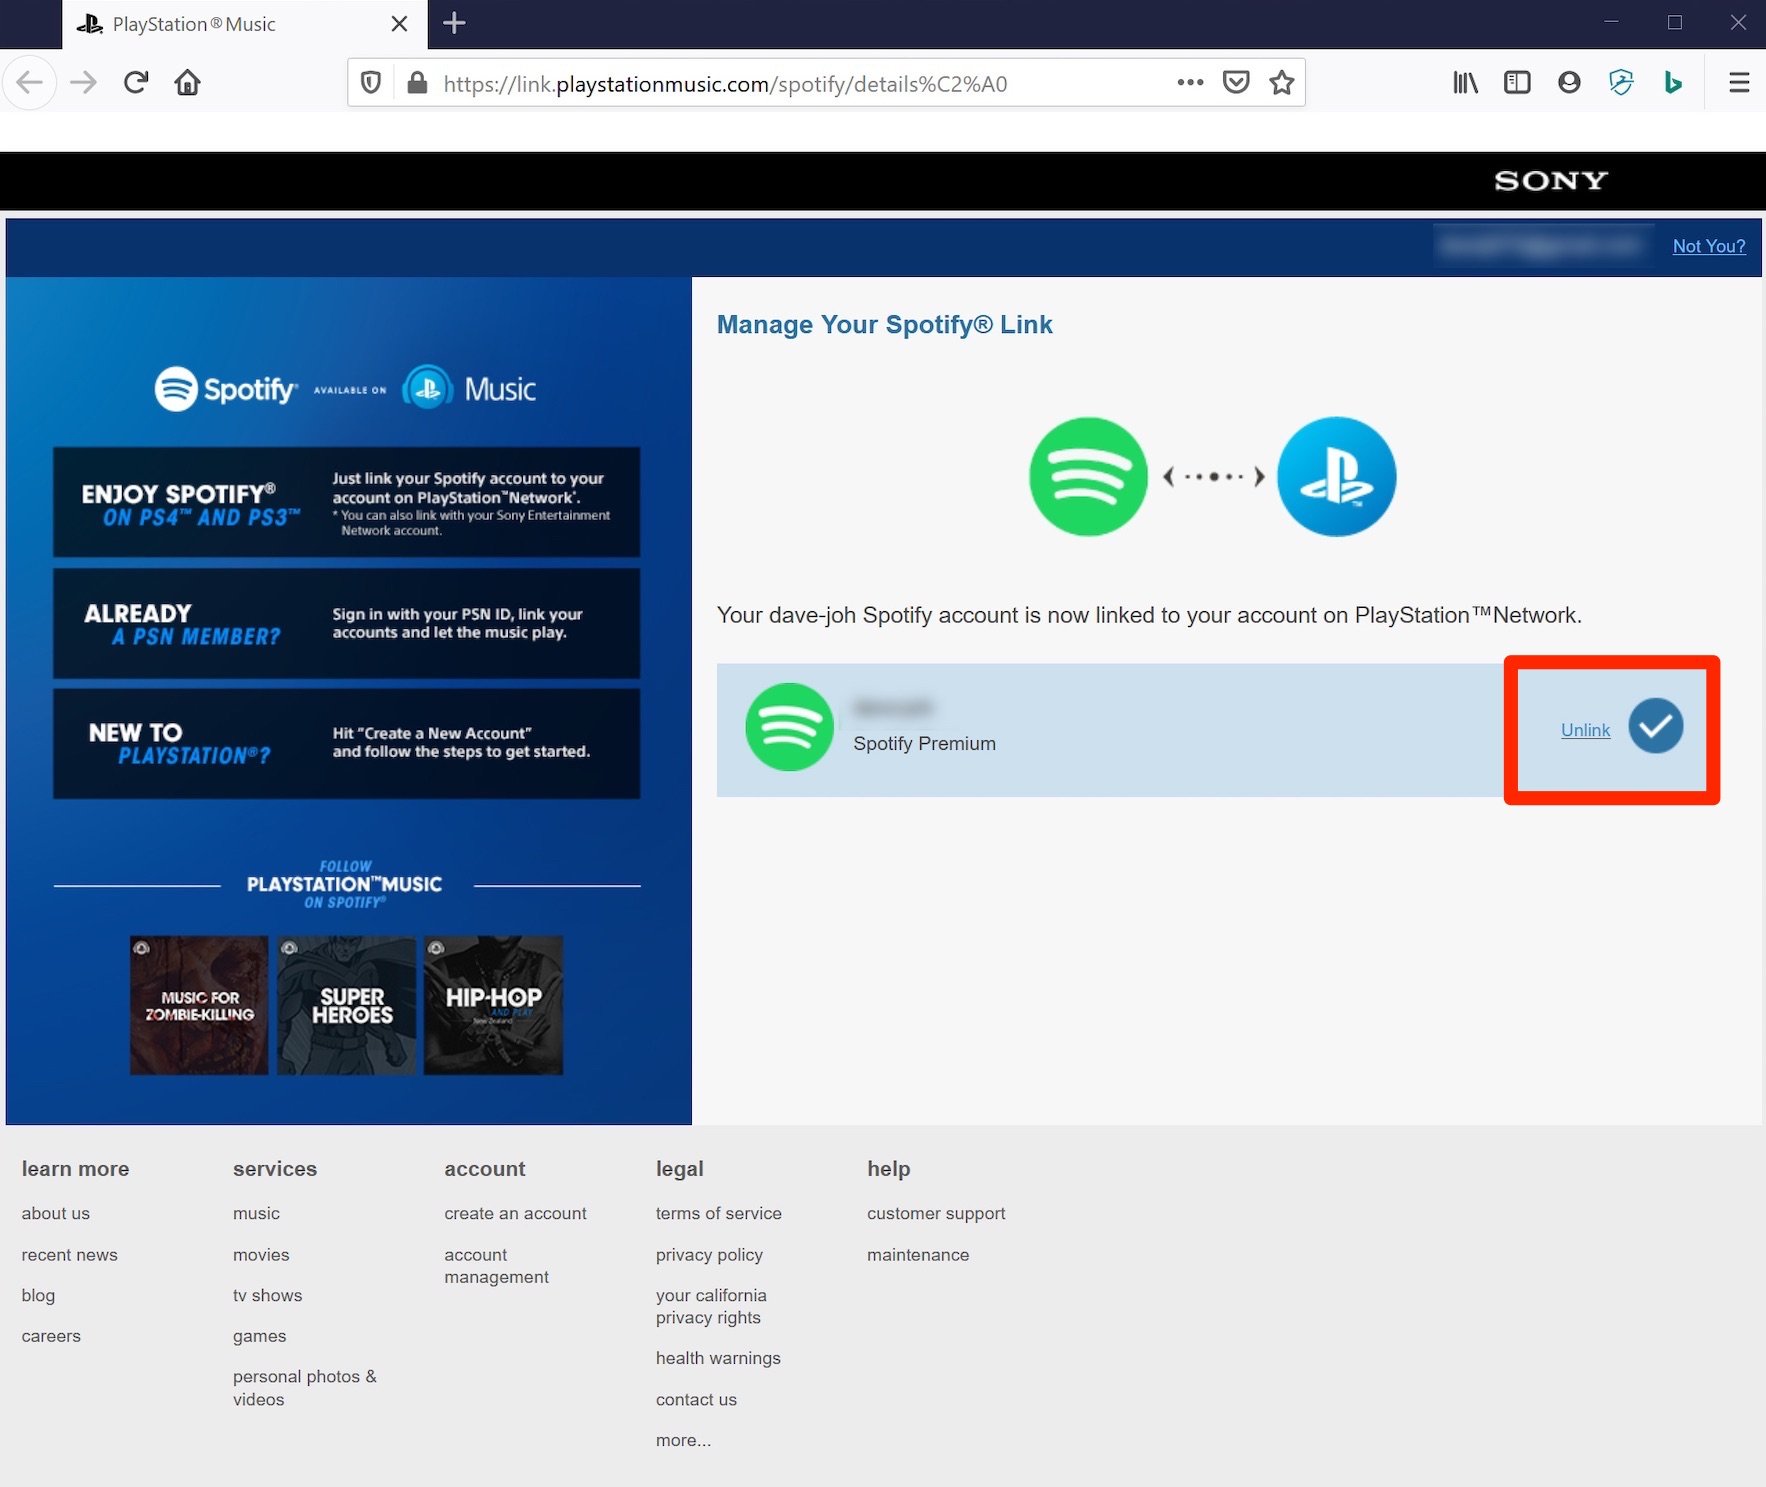Click the Spotify logo above the link diagram
1766x1487 pixels.
pos(1087,476)
